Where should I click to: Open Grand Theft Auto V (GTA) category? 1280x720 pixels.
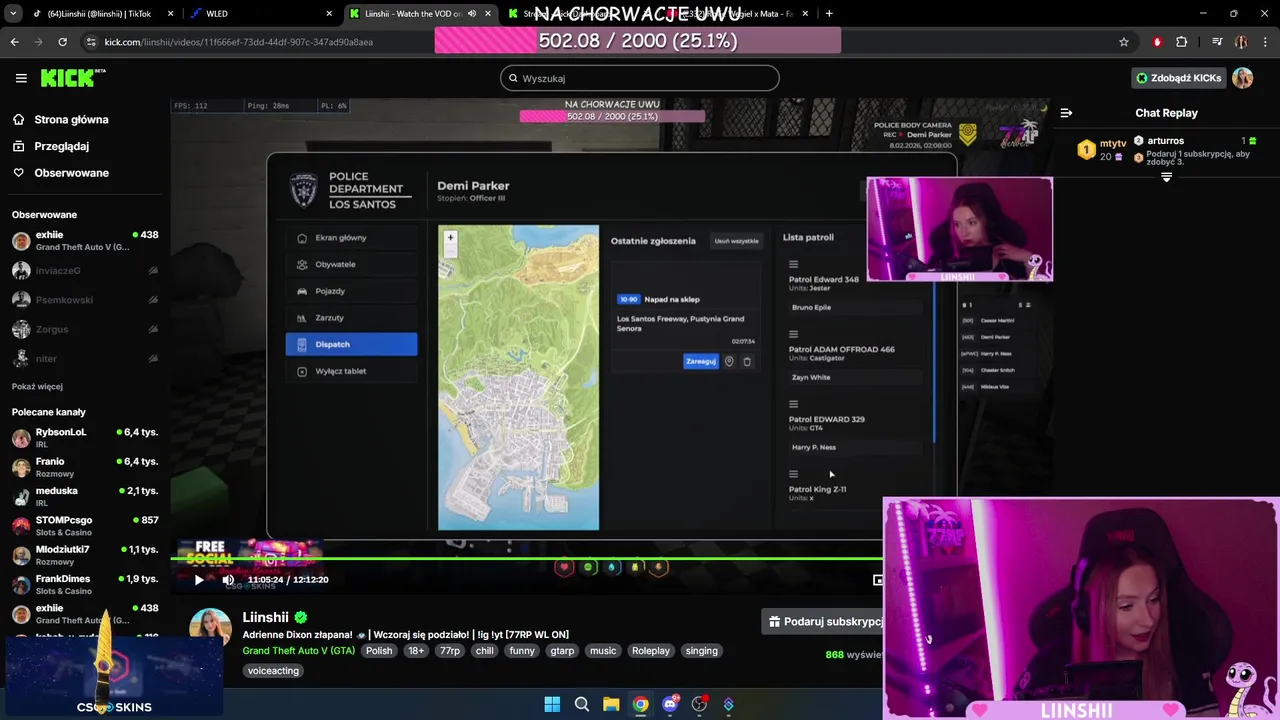[298, 651]
